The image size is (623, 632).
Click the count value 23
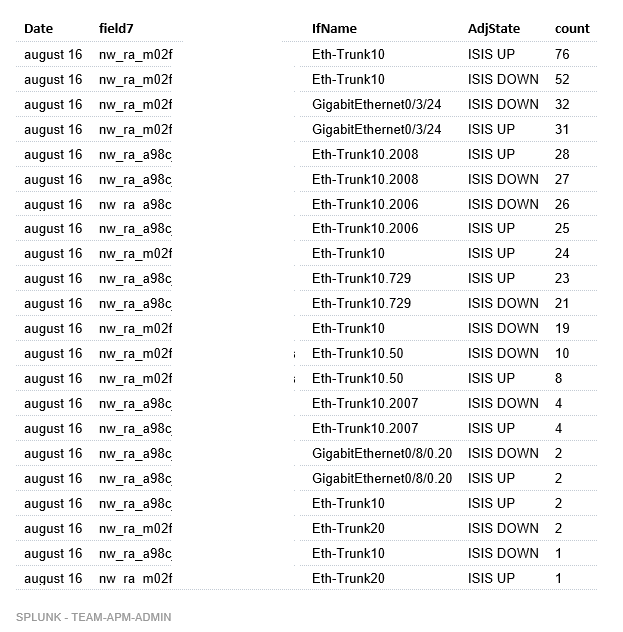coord(562,279)
